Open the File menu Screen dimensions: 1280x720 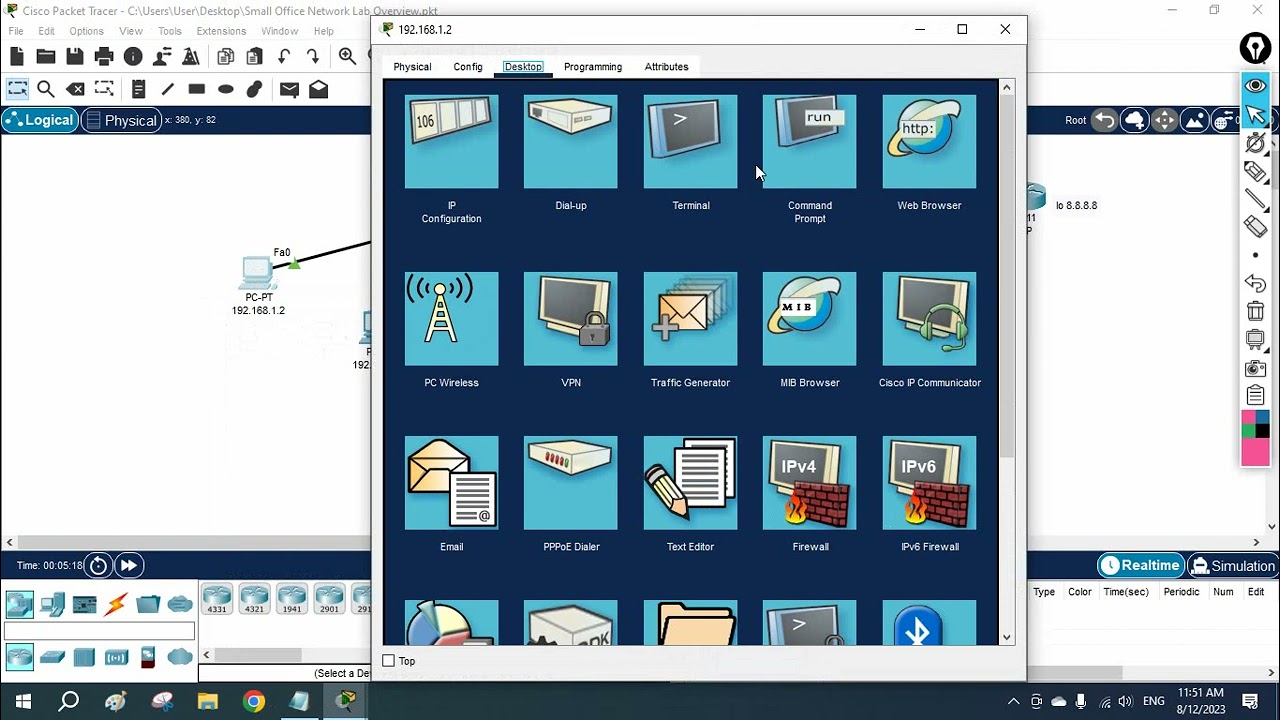(x=16, y=31)
